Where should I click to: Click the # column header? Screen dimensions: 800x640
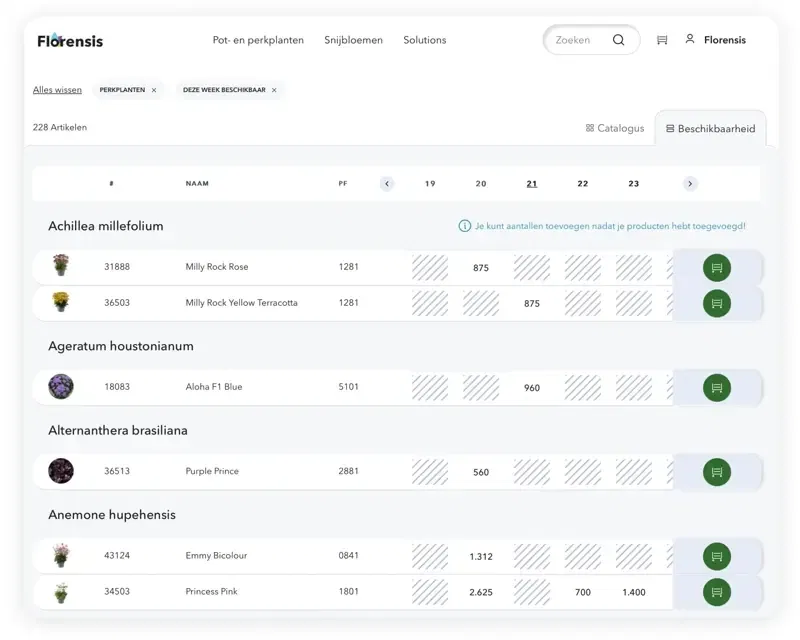tap(111, 184)
